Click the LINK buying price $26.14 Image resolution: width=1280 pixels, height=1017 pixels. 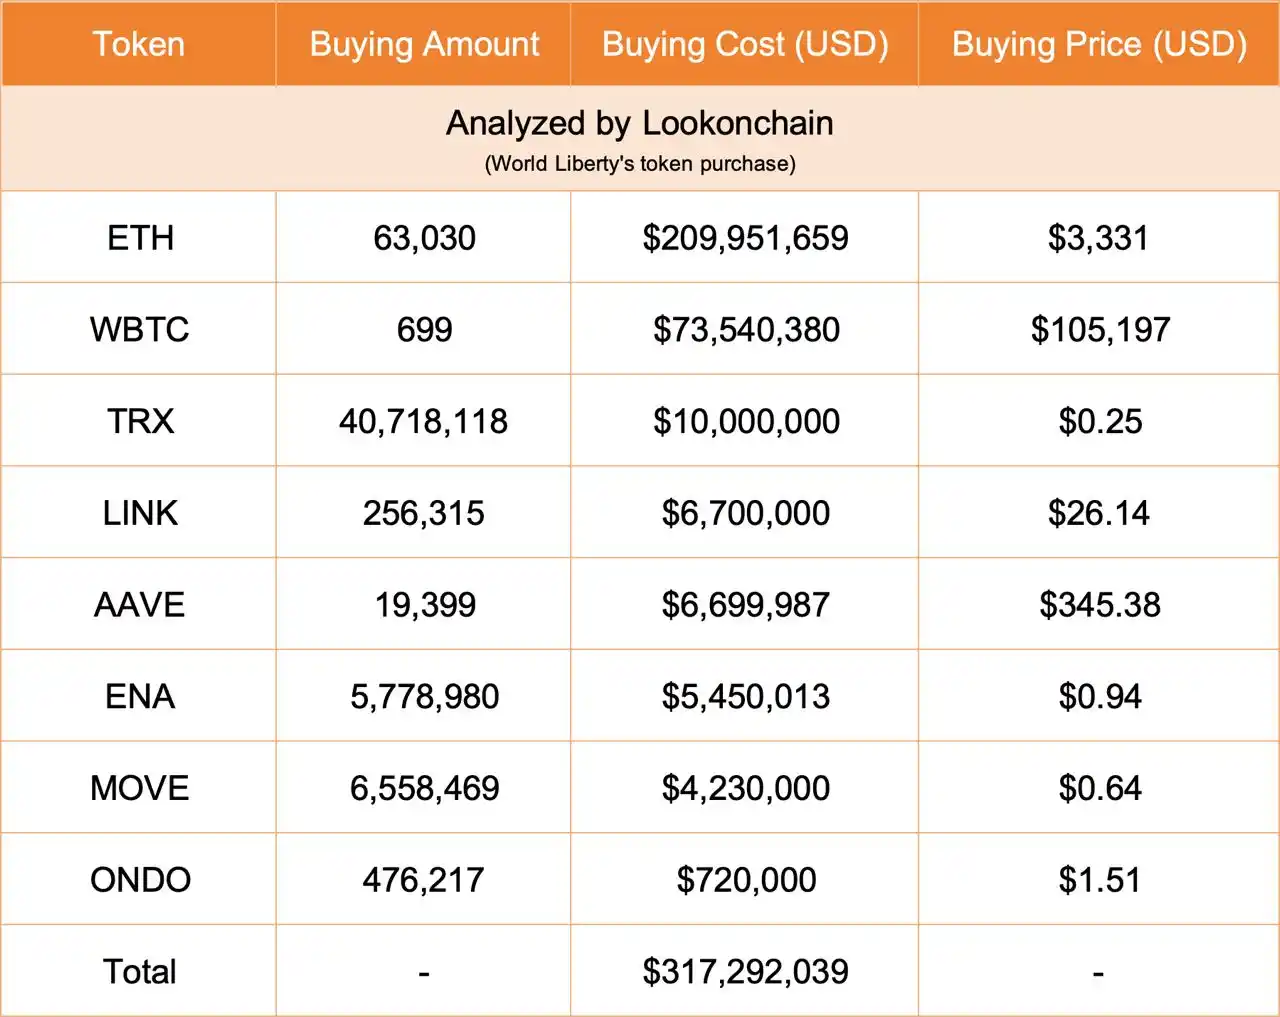(1099, 513)
